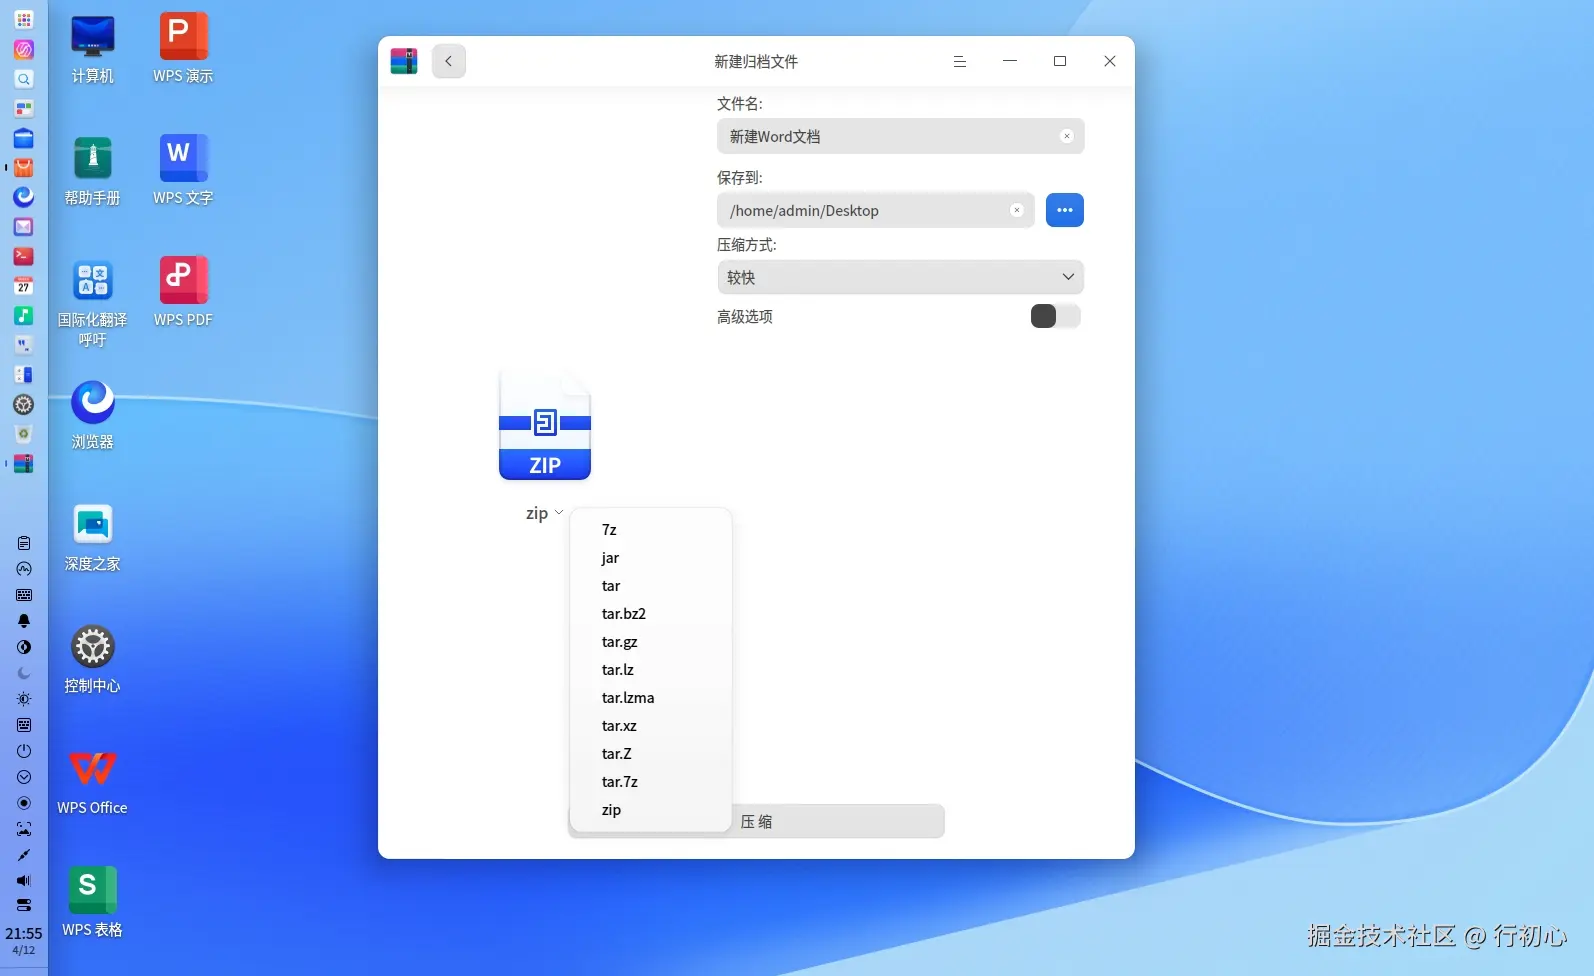Choose tar.lzma from the format list
The height and width of the screenshot is (976, 1594).
click(651, 698)
